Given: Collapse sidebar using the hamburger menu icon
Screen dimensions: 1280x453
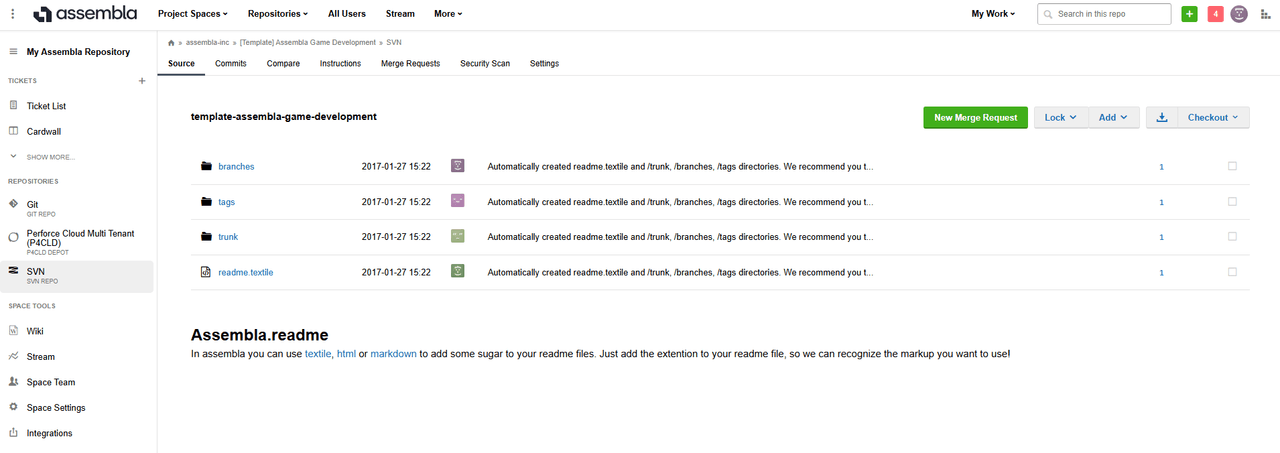Looking at the screenshot, I should tap(13, 51).
